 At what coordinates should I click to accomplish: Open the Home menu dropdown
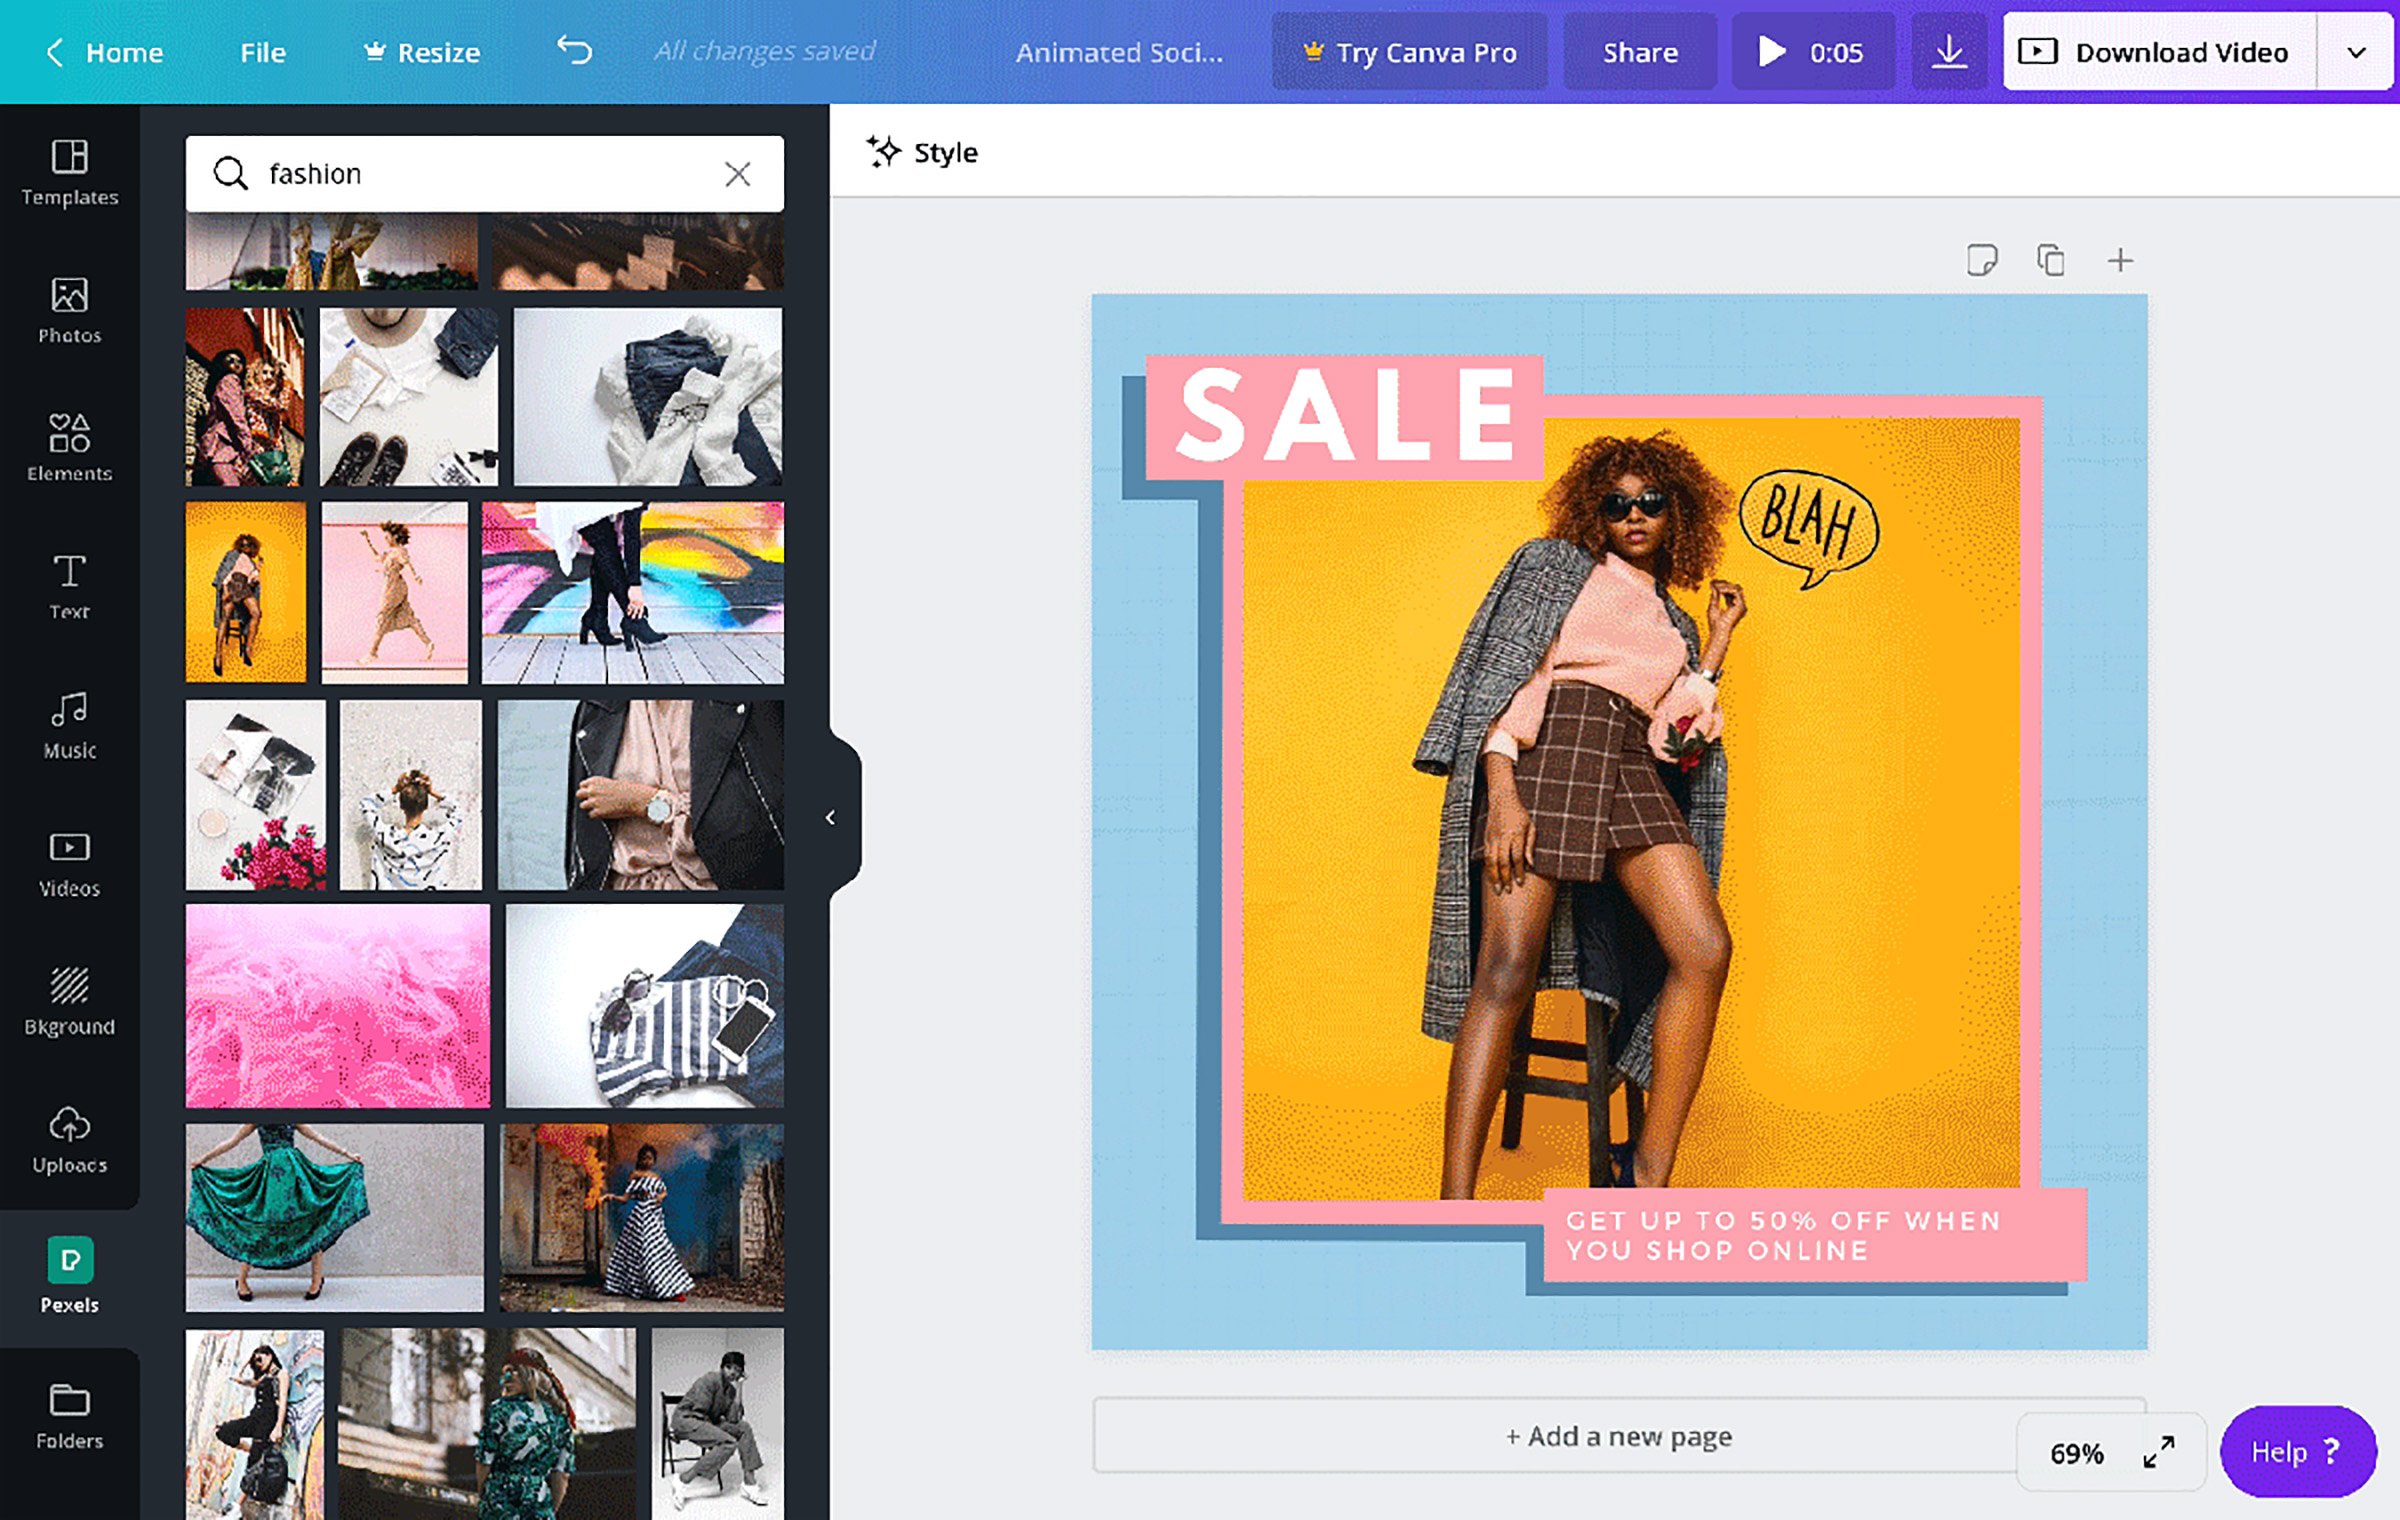tap(124, 51)
